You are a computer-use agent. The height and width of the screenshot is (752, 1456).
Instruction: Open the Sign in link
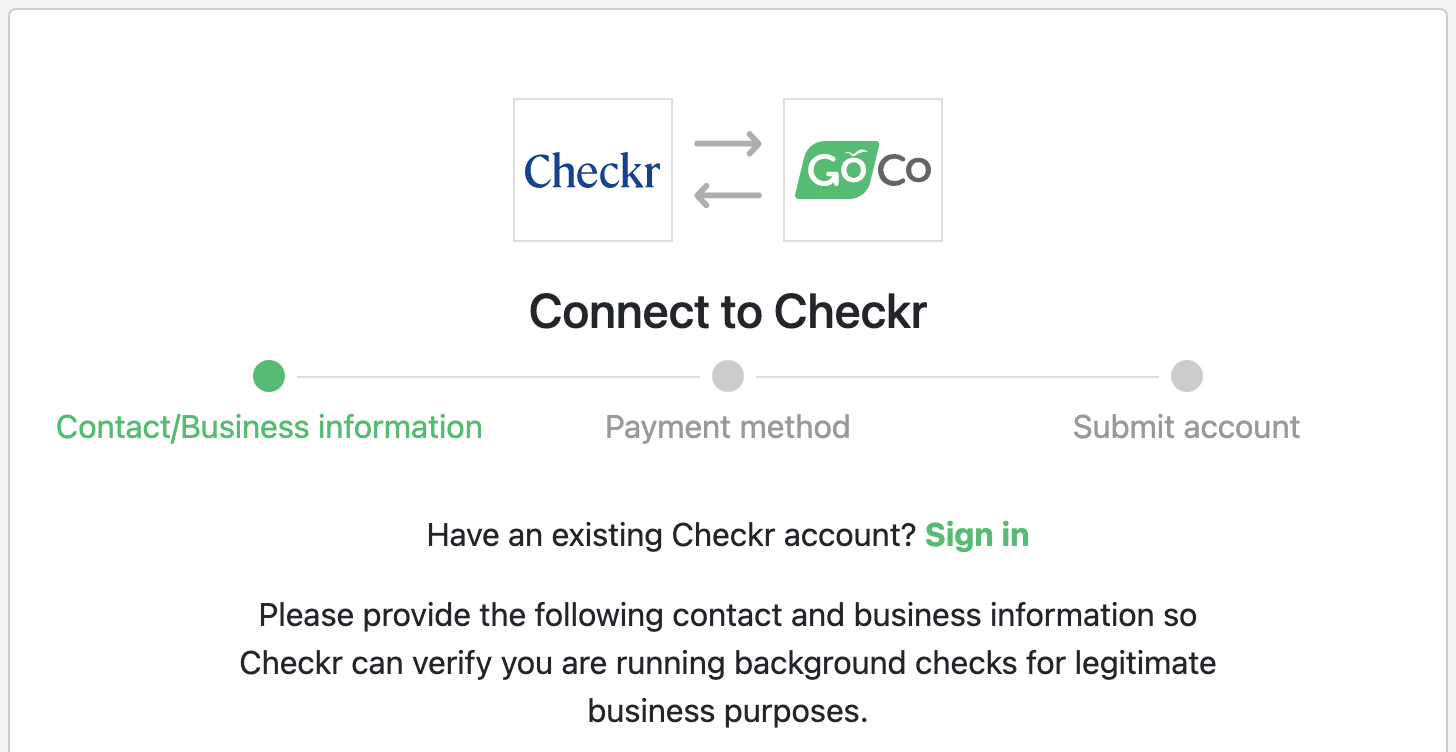977,535
